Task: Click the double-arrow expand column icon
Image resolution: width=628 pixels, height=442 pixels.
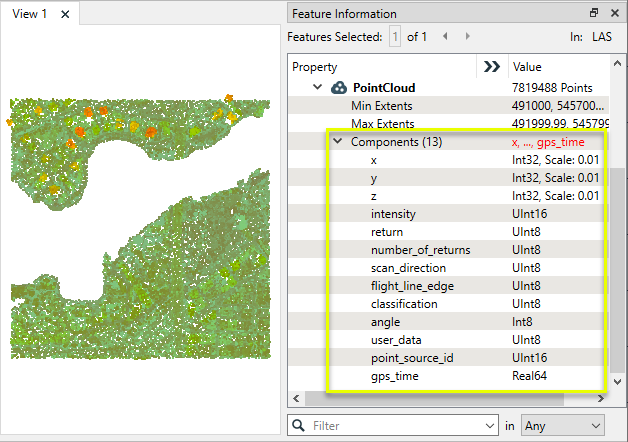Action: click(x=491, y=67)
